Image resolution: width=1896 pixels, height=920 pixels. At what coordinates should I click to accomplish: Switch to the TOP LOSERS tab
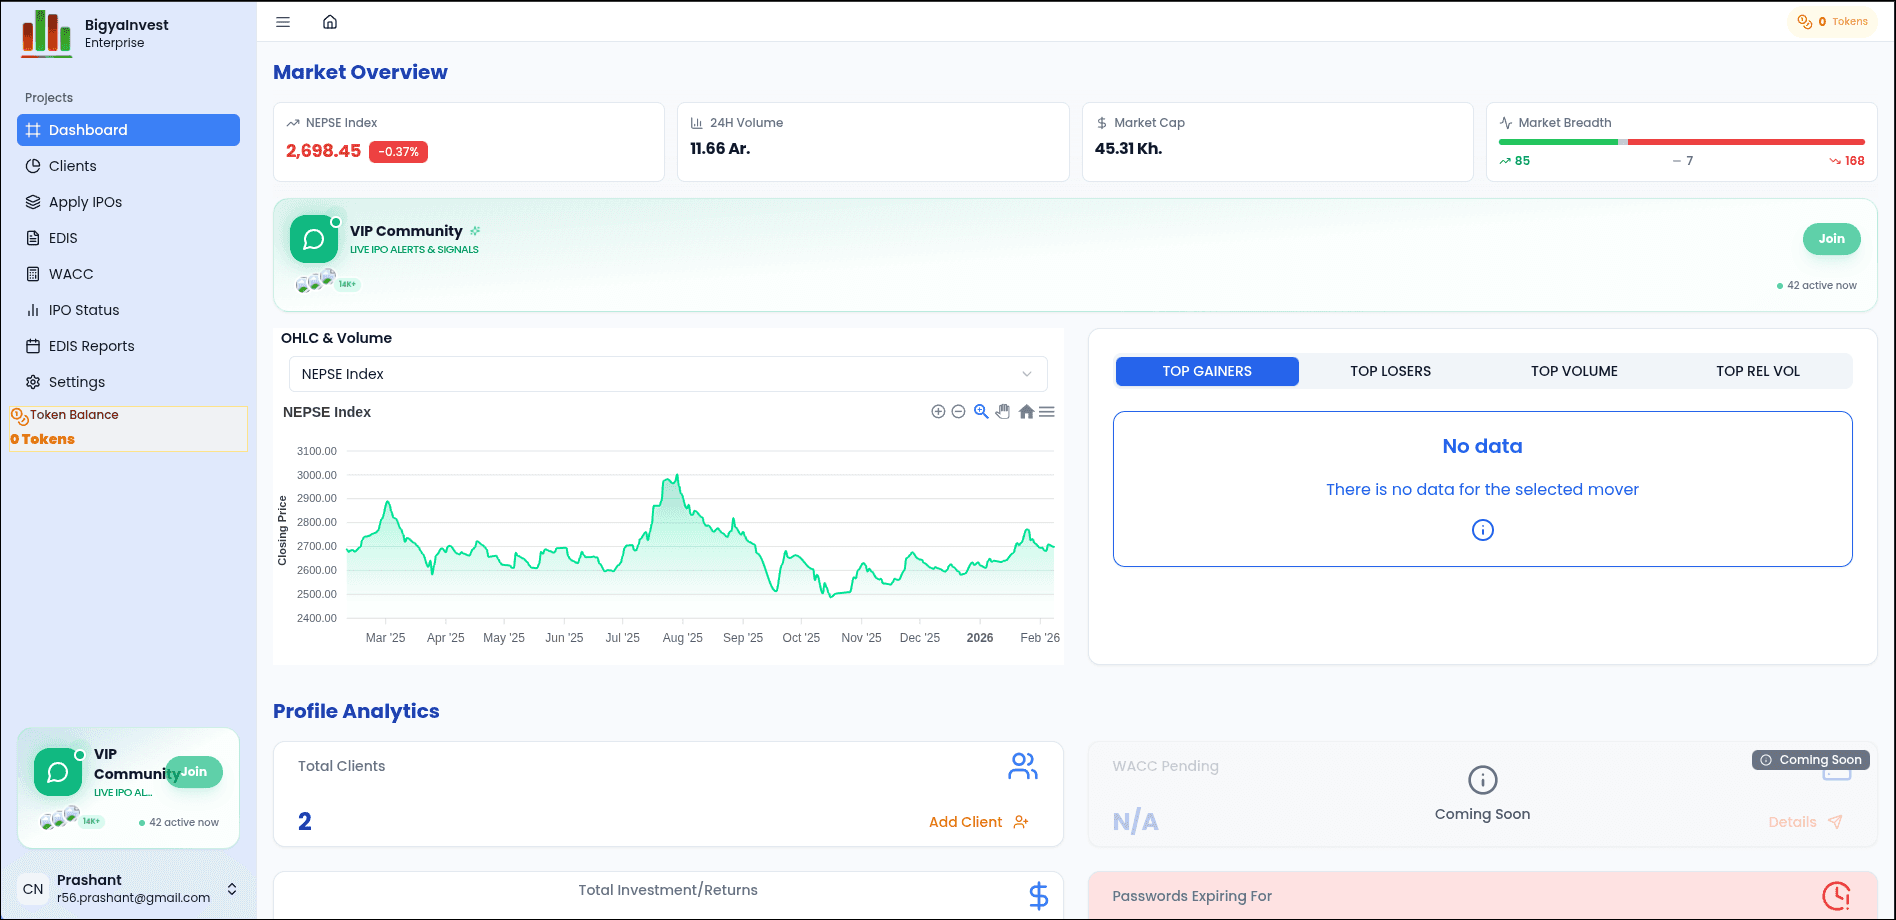click(x=1391, y=371)
